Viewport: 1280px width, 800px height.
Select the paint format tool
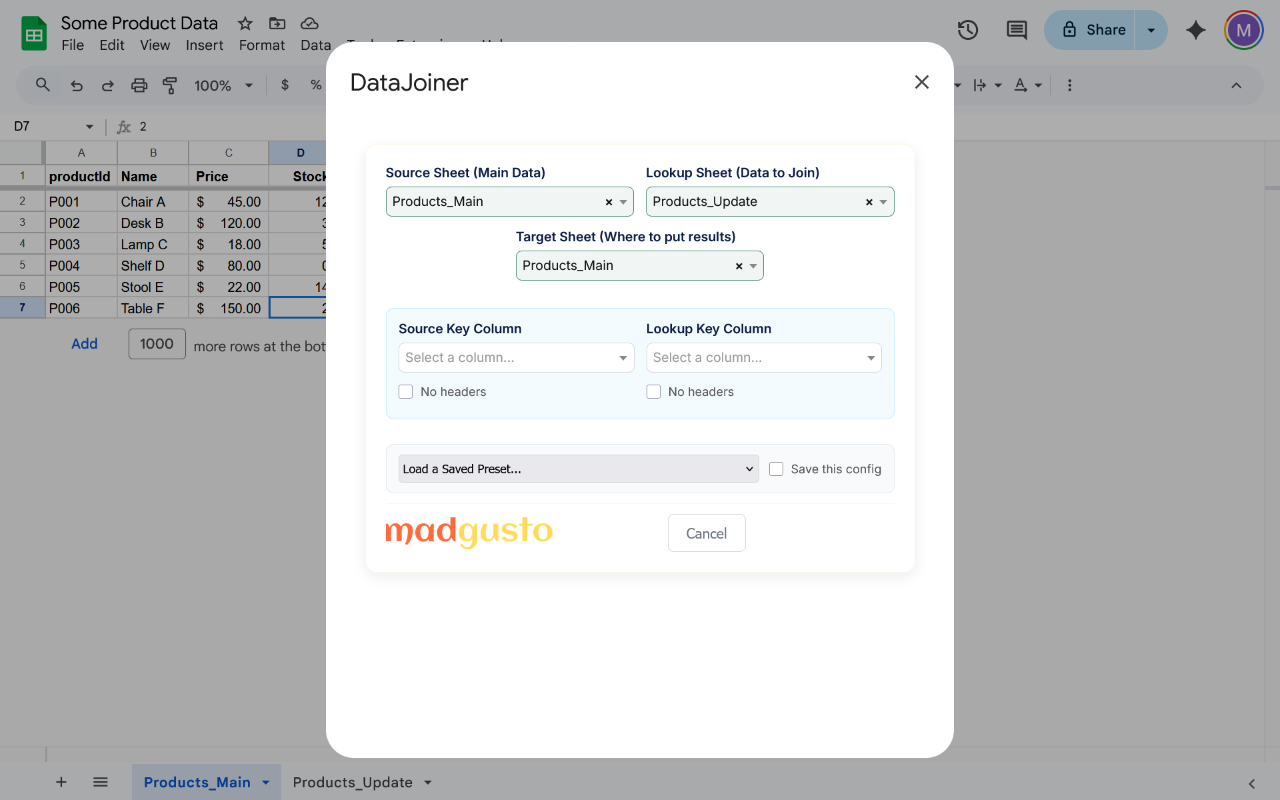[170, 85]
